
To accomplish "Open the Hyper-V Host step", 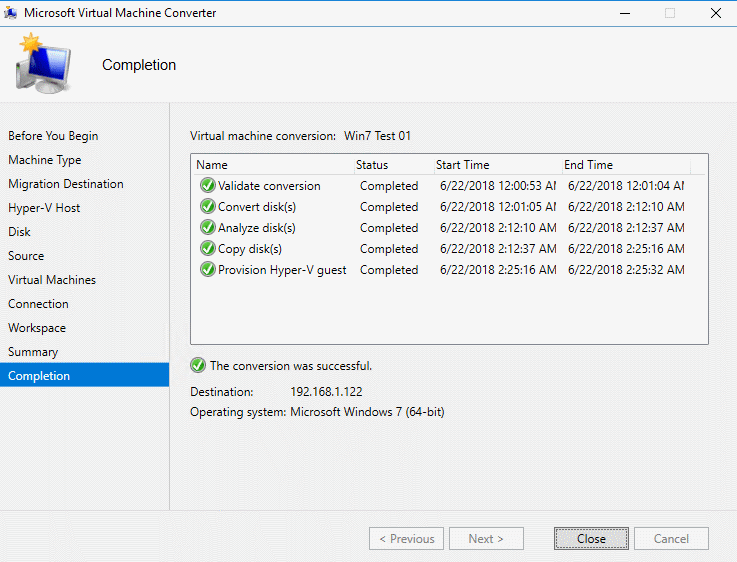I will point(44,208).
